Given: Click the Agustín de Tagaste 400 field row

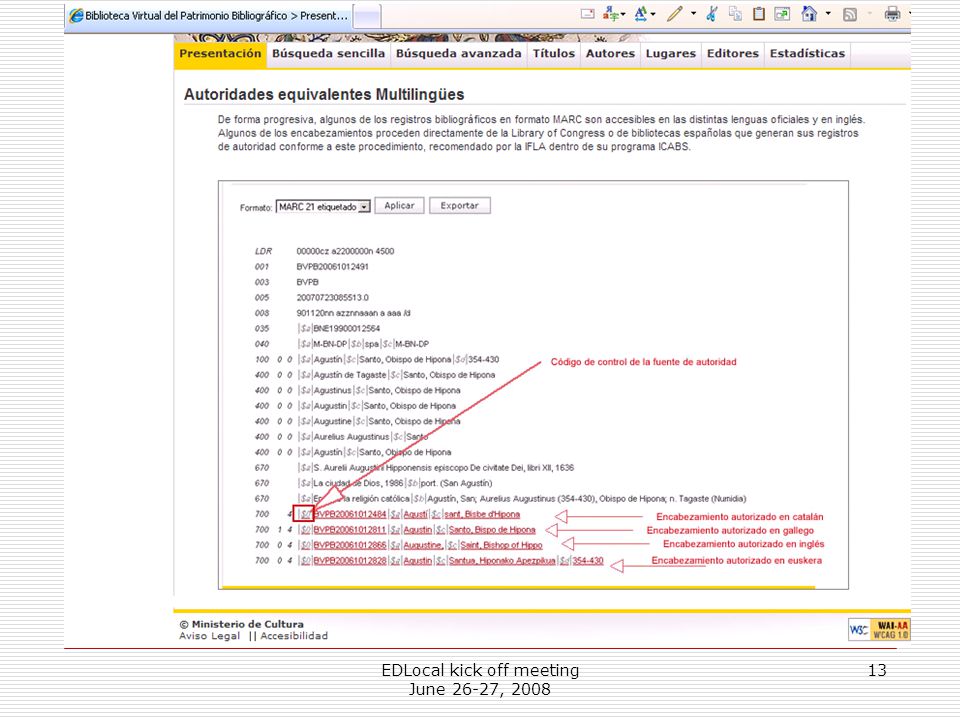Looking at the screenshot, I should (x=375, y=375).
